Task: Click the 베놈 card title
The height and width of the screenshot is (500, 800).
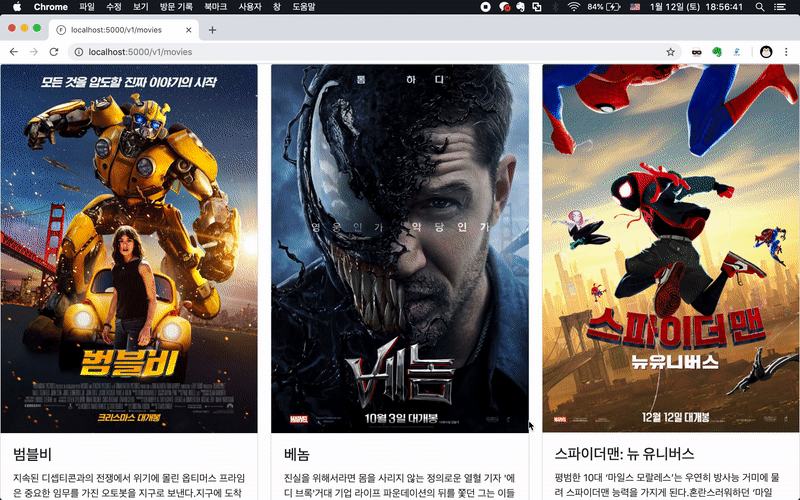Action: tap(297, 454)
